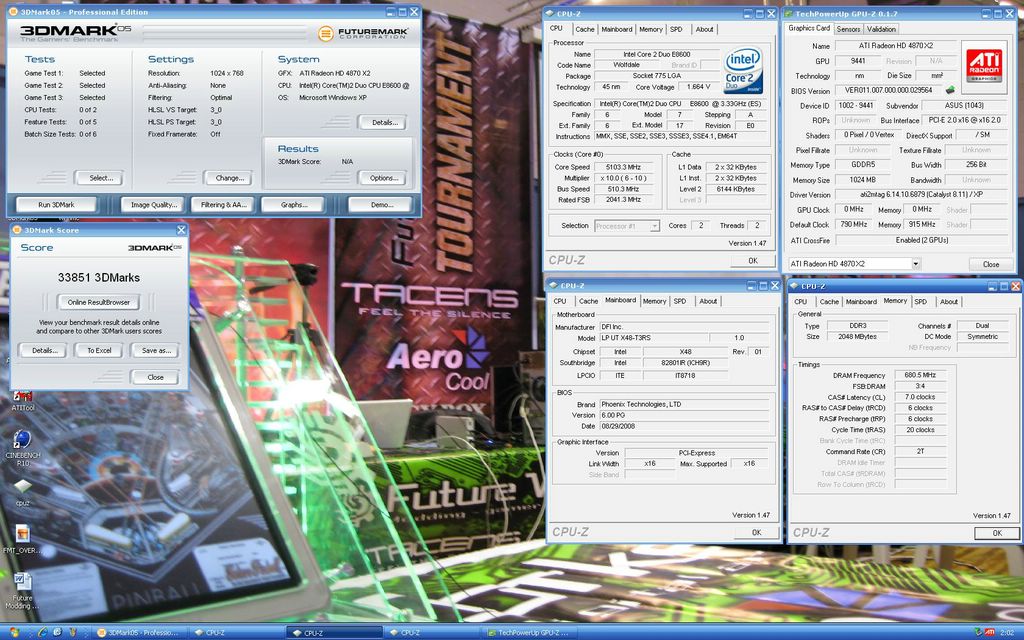
Task: Open the FMT_OVER... file on desktop
Action: pyautogui.click(x=22, y=539)
